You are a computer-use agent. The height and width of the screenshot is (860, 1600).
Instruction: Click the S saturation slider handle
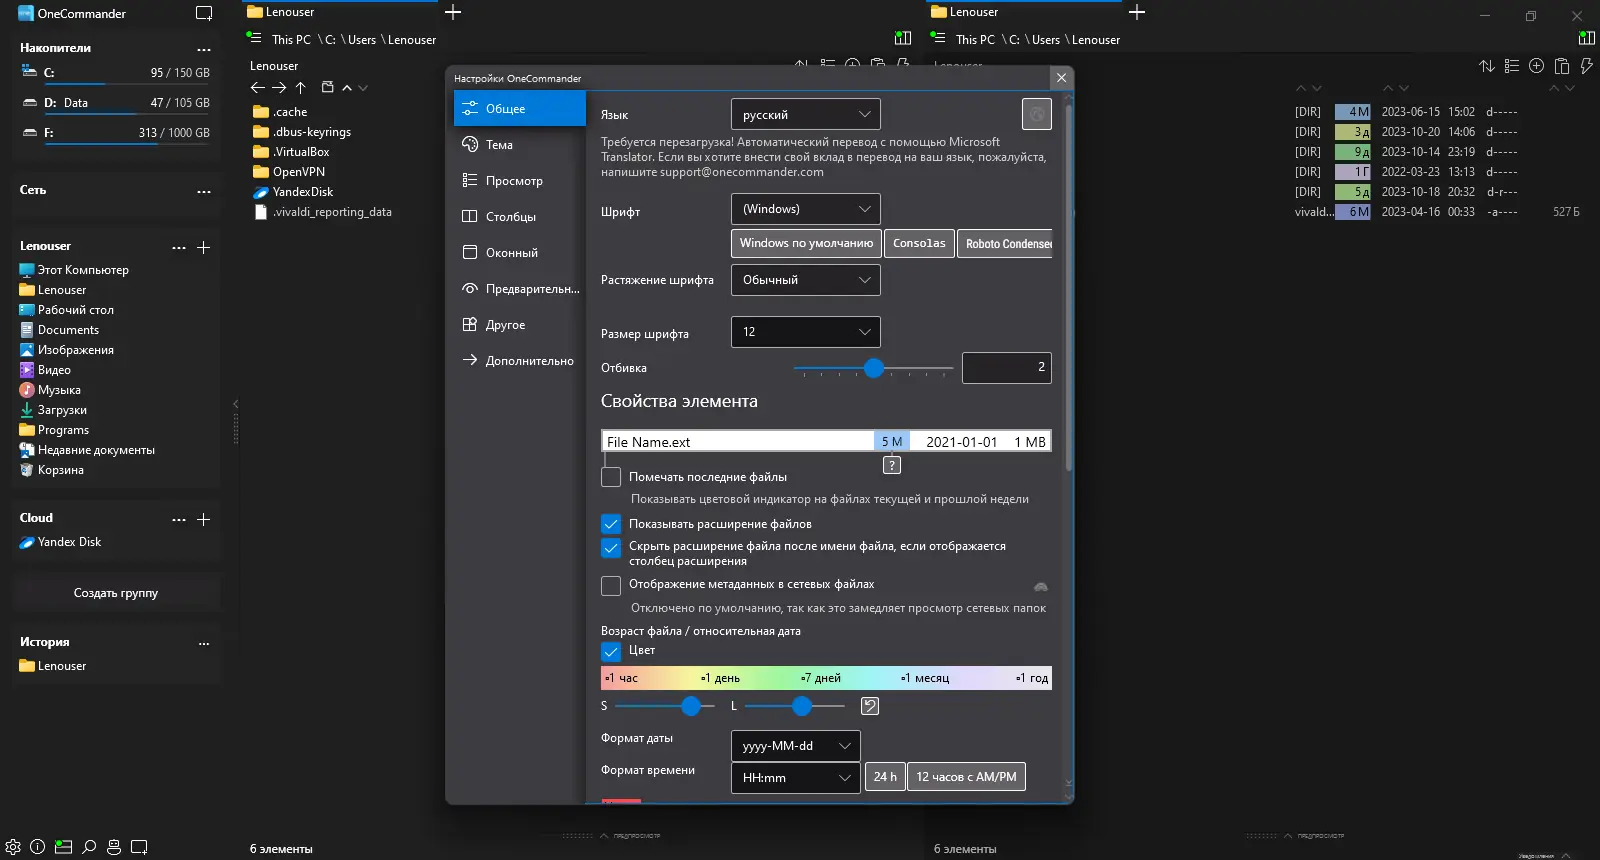coord(691,706)
